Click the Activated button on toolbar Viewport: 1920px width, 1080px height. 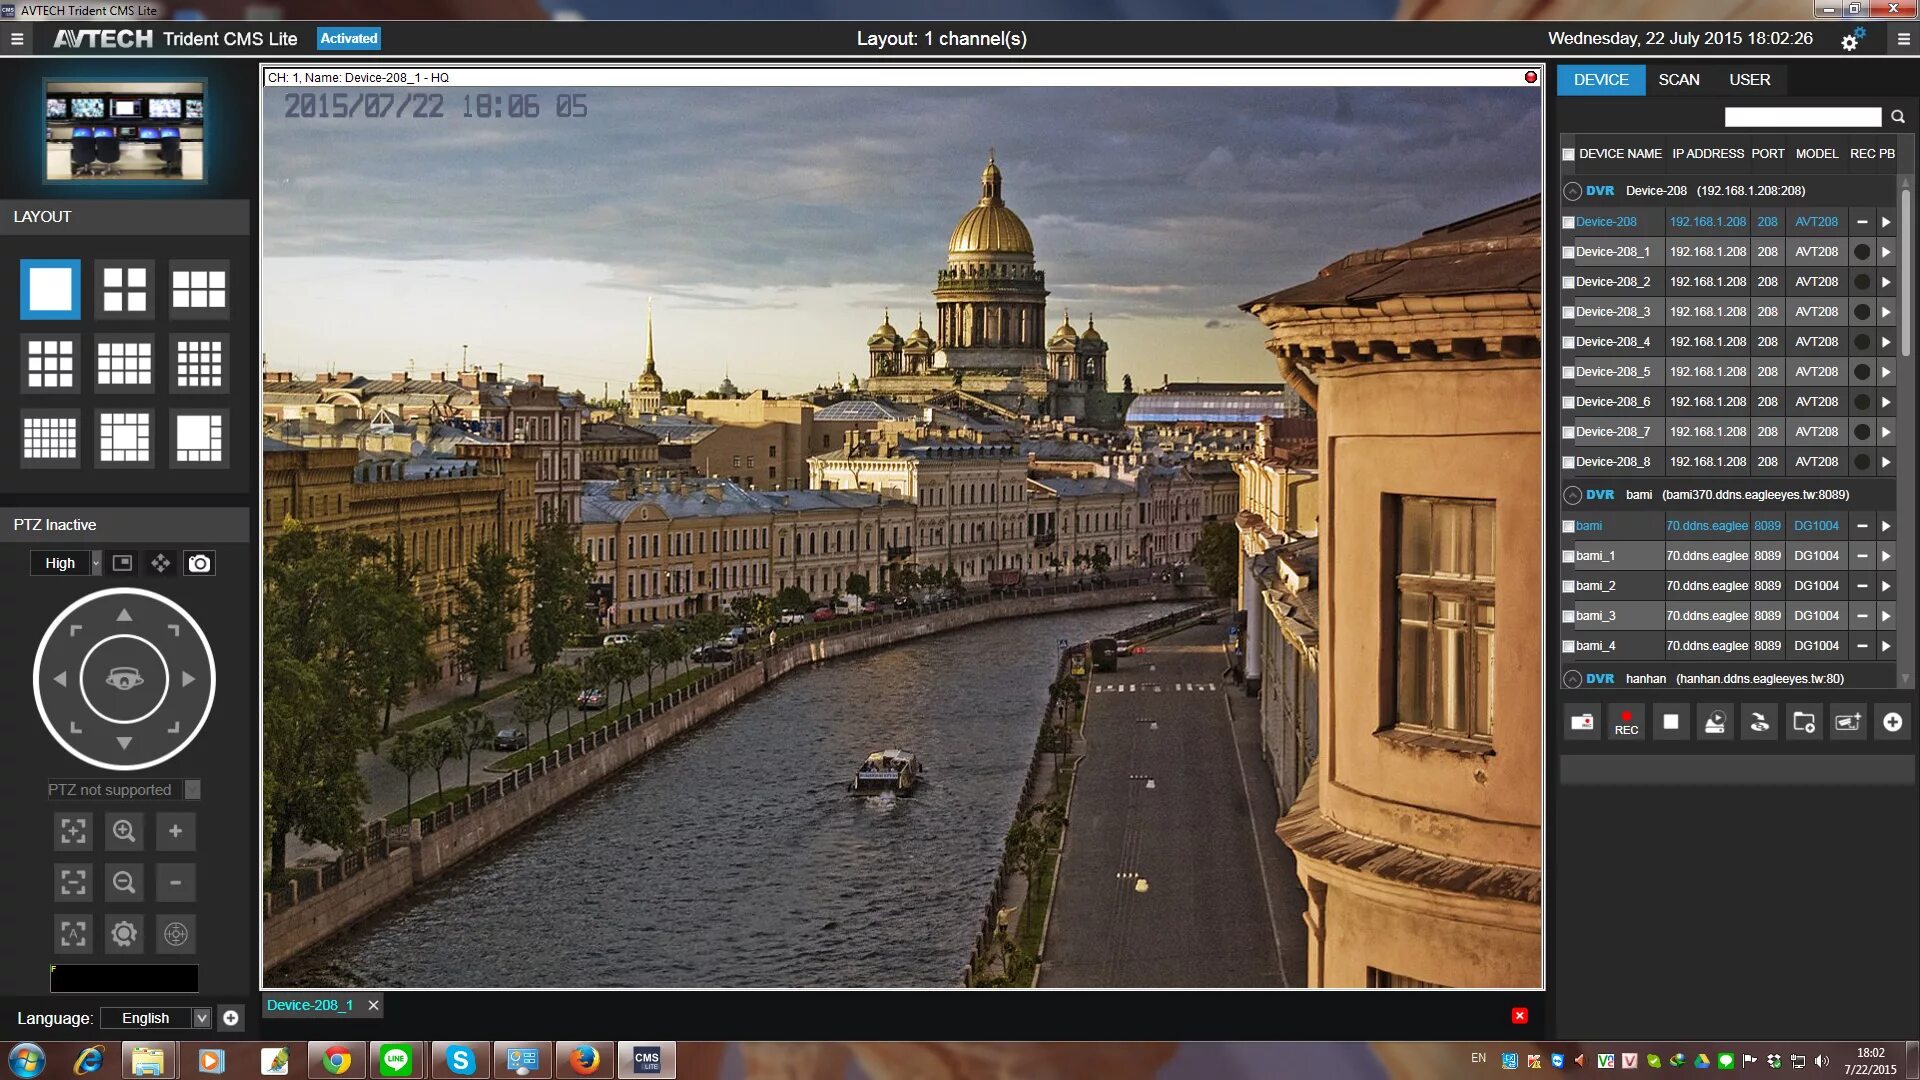pos(347,38)
